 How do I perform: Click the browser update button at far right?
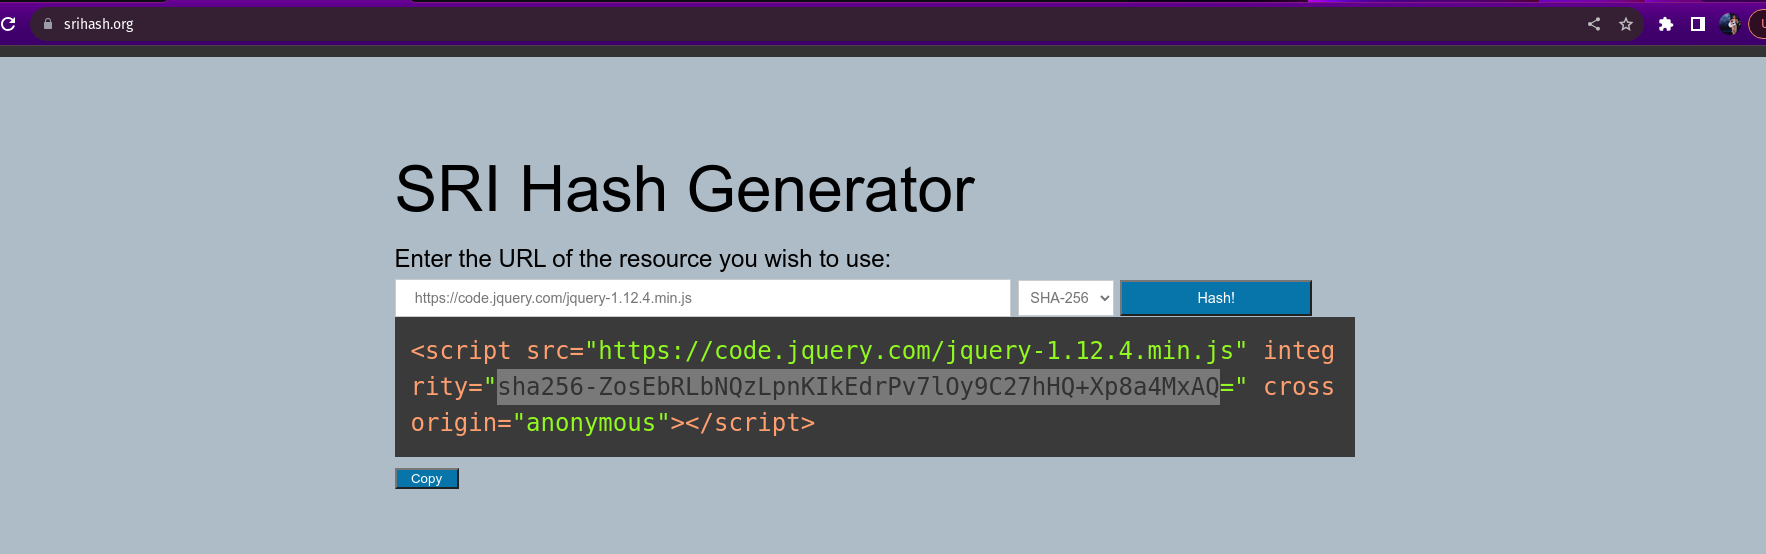(1759, 24)
